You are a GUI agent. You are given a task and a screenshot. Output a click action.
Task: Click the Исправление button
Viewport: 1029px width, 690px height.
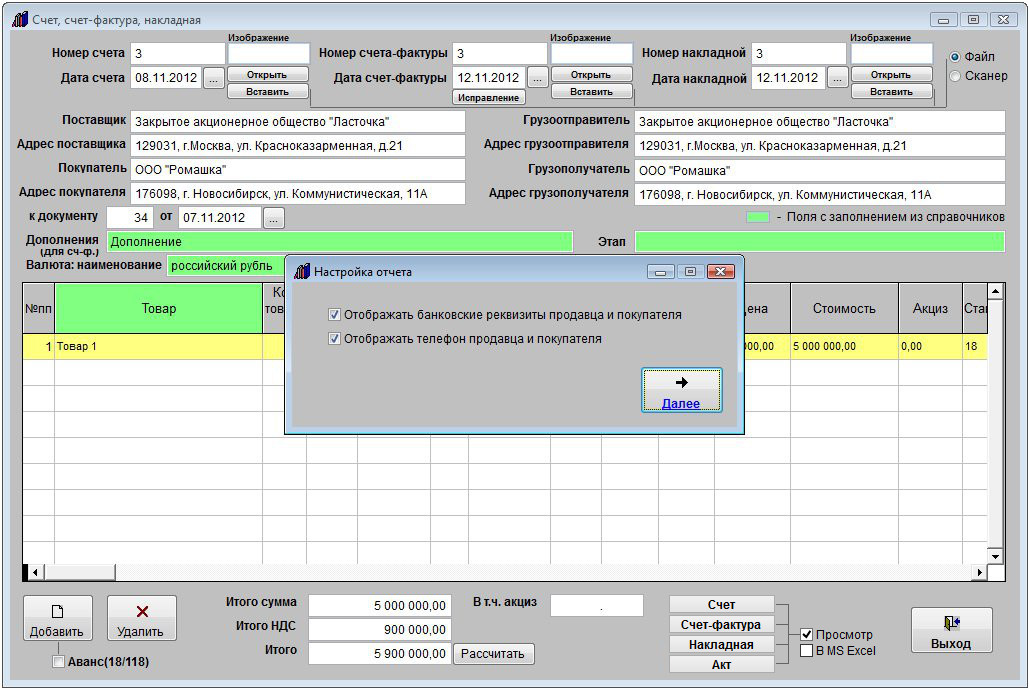[x=489, y=98]
